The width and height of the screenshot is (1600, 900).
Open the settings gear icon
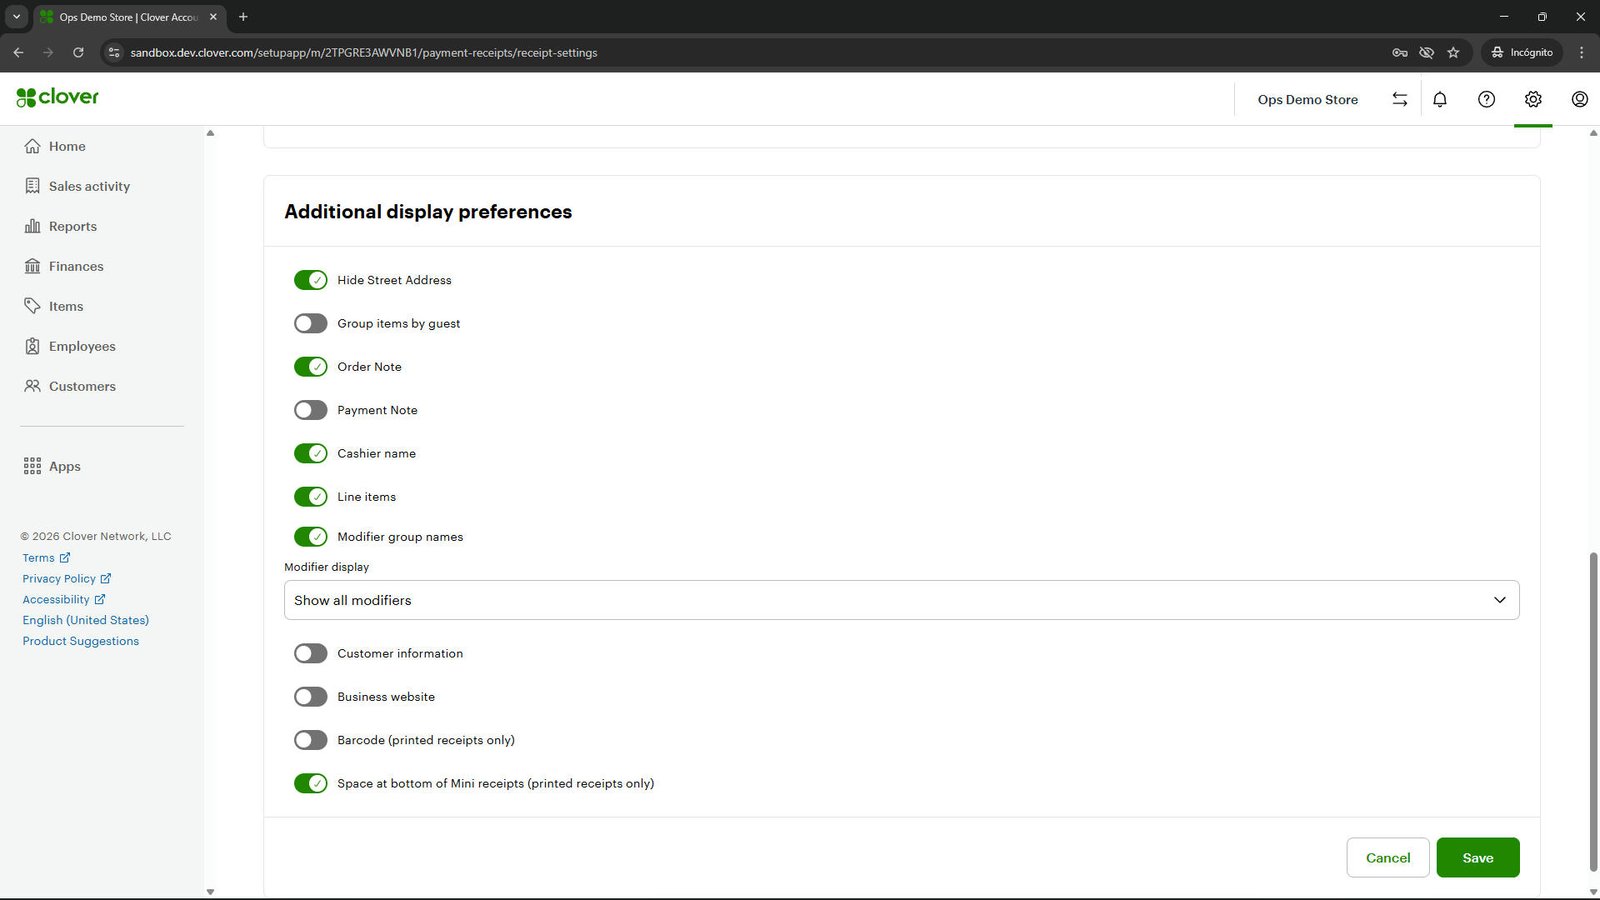pyautogui.click(x=1533, y=99)
